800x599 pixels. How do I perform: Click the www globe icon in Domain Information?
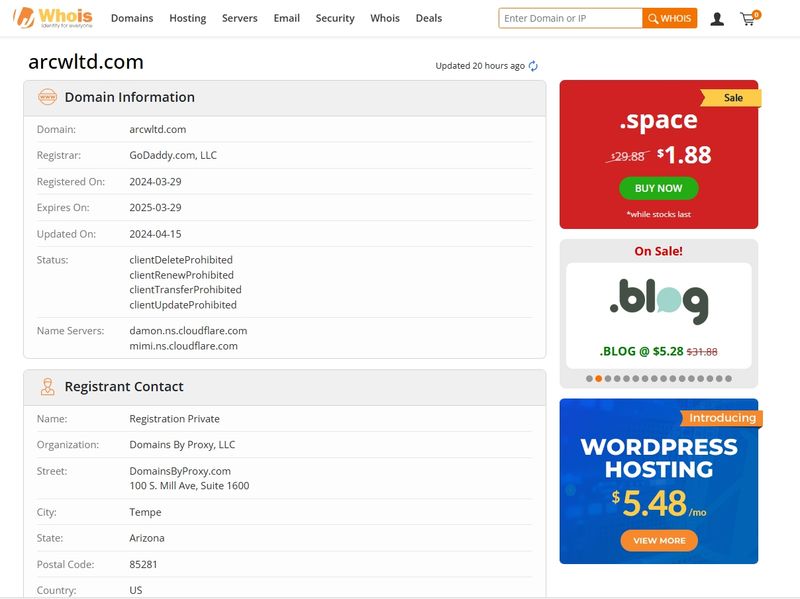[x=47, y=97]
